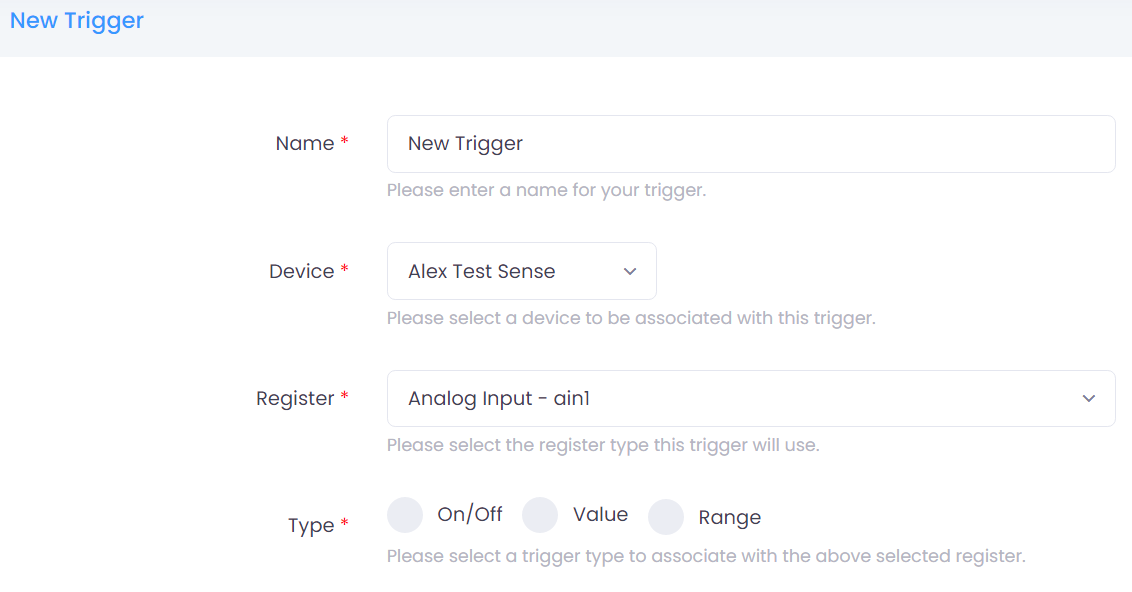
Task: Select the On/Off trigger type radio
Action: click(405, 516)
